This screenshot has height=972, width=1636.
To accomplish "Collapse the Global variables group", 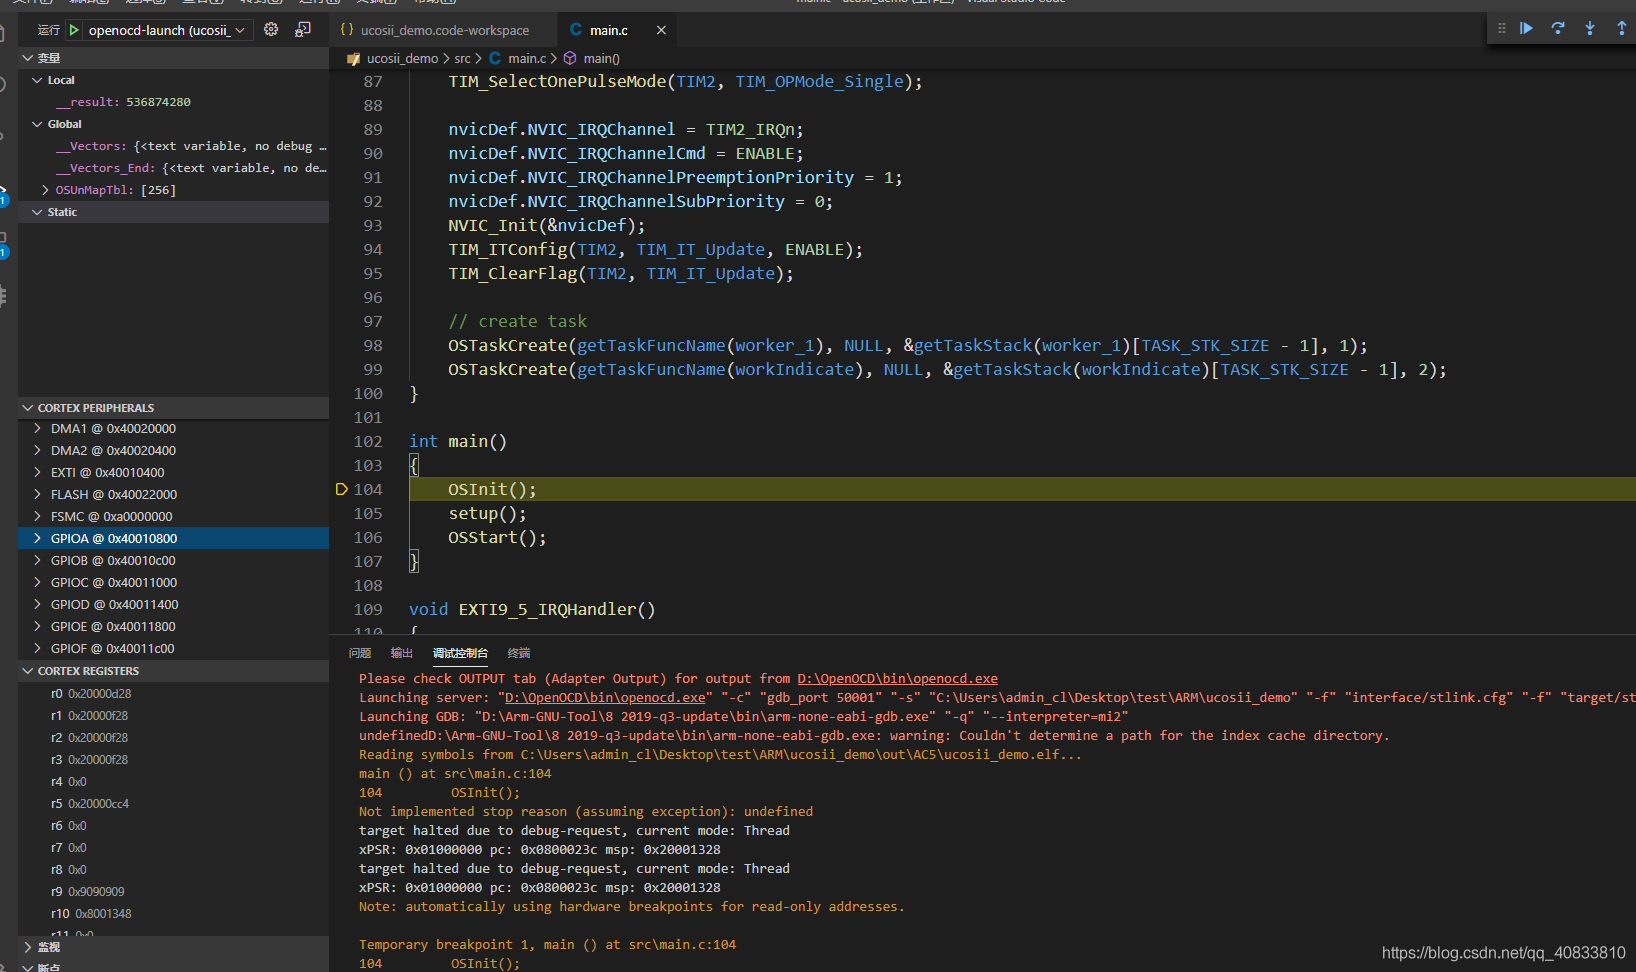I will pyautogui.click(x=37, y=124).
